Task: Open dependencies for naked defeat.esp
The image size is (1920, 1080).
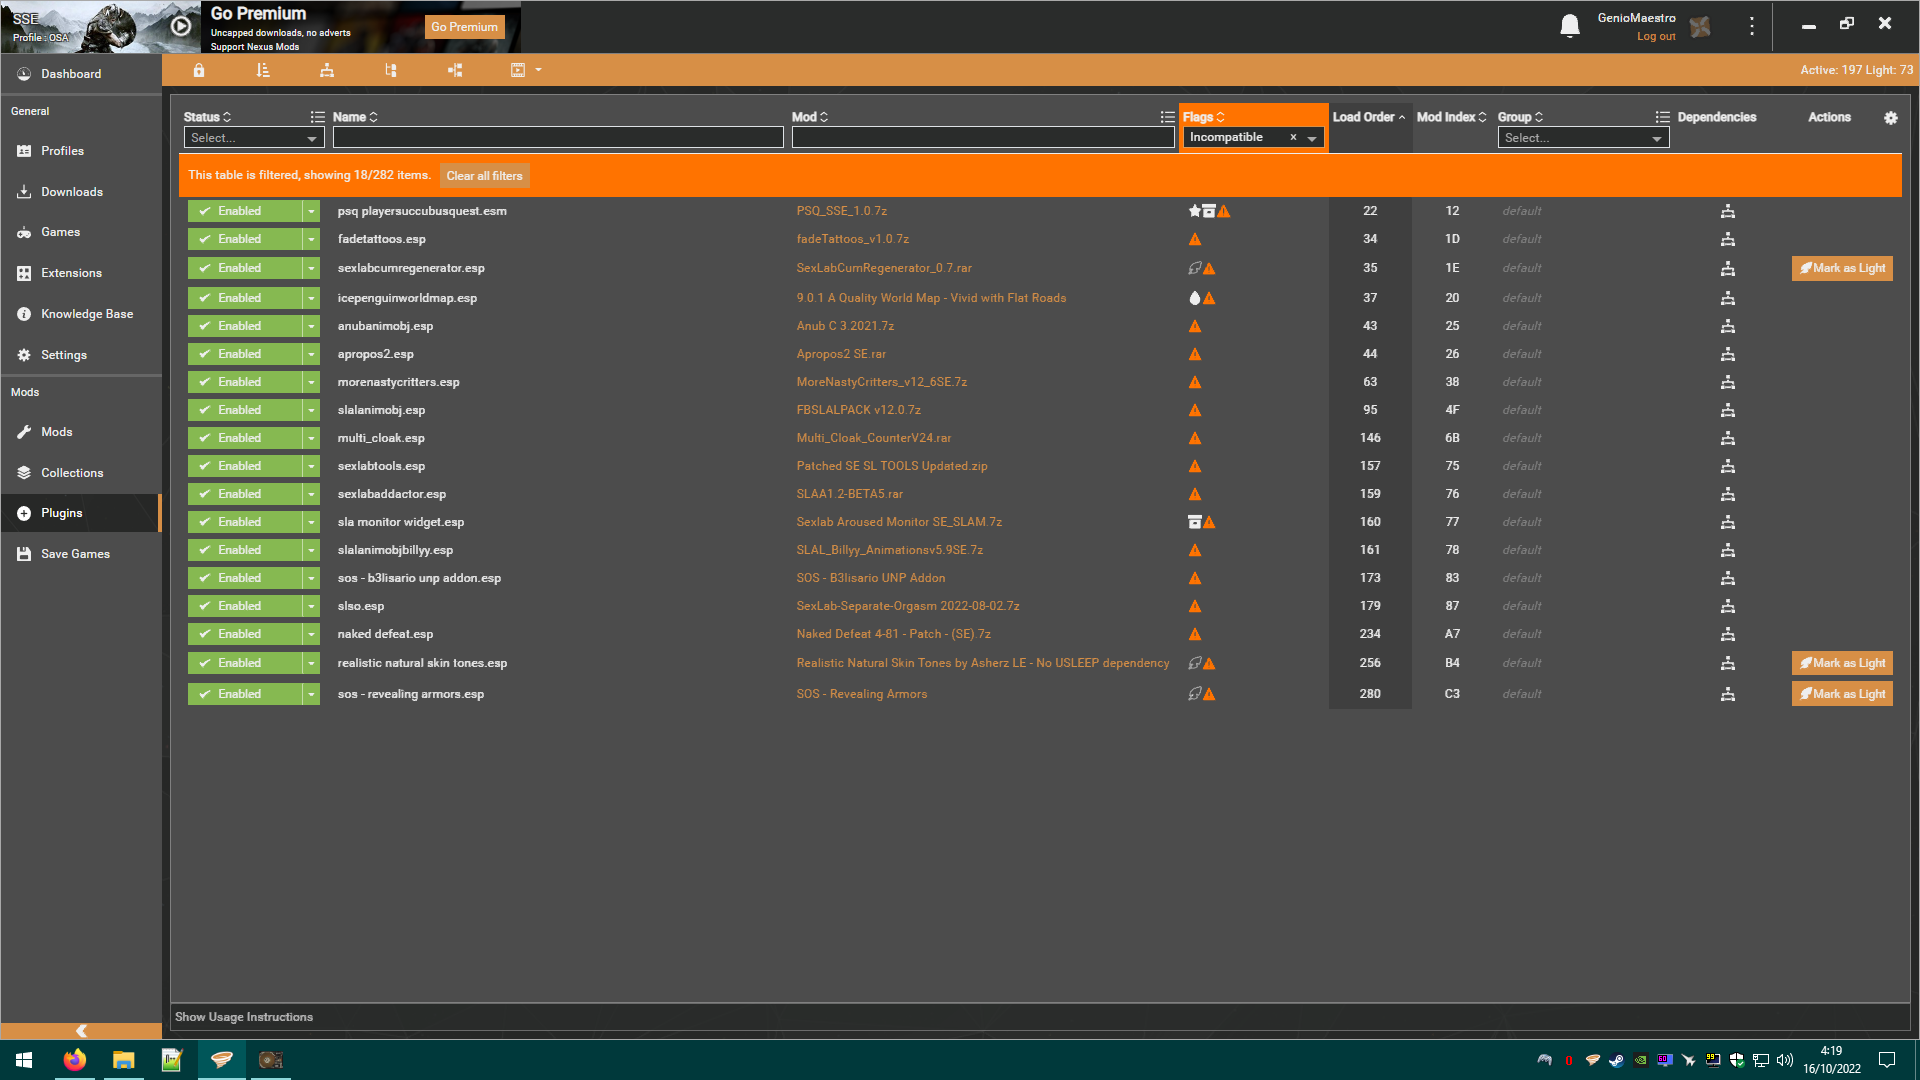Action: (1727, 634)
